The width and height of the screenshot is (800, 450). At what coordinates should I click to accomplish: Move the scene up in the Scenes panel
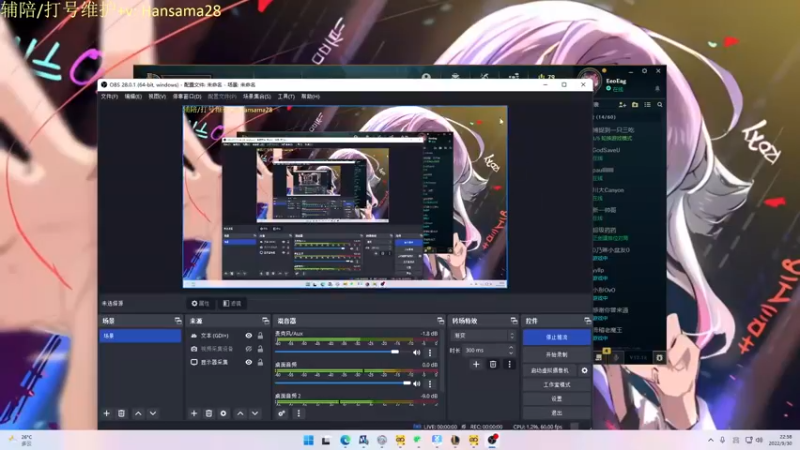click(x=138, y=413)
